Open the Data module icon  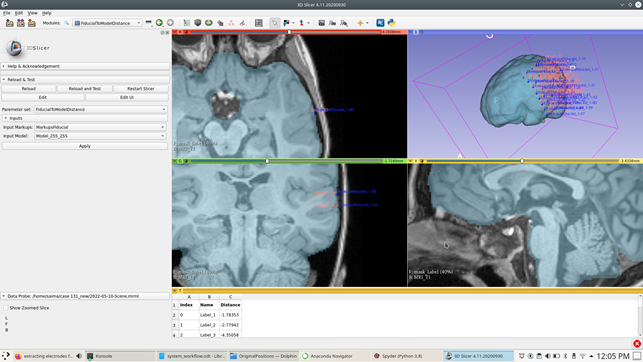tap(187, 23)
